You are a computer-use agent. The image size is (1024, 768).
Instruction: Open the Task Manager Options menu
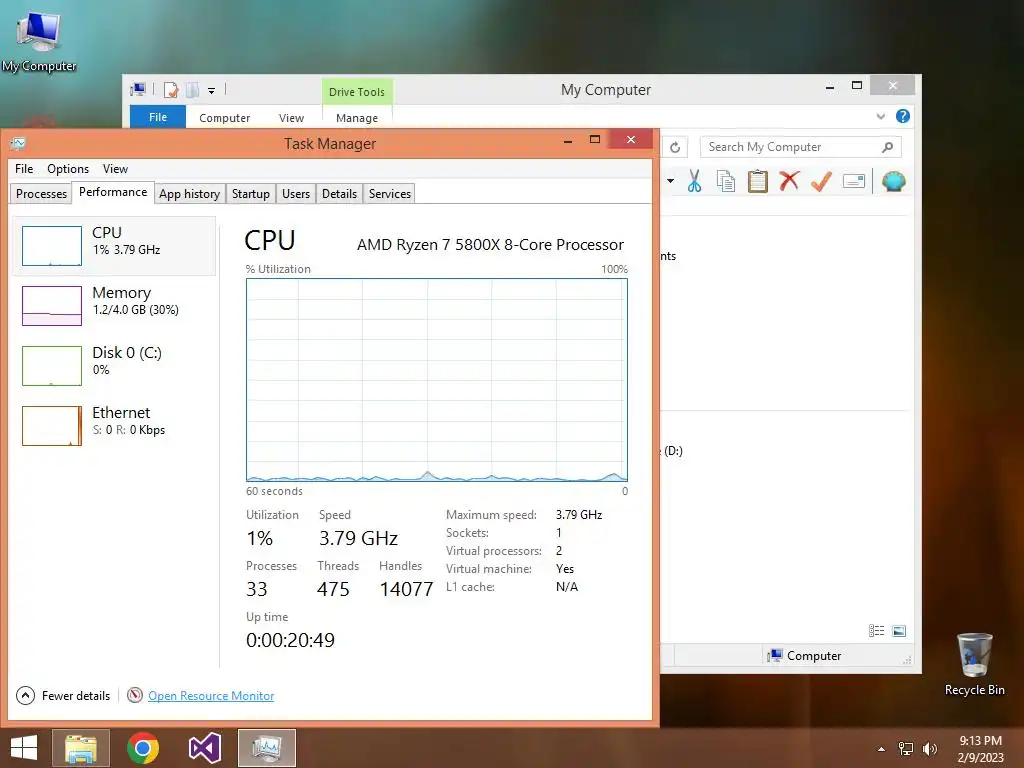pos(68,168)
